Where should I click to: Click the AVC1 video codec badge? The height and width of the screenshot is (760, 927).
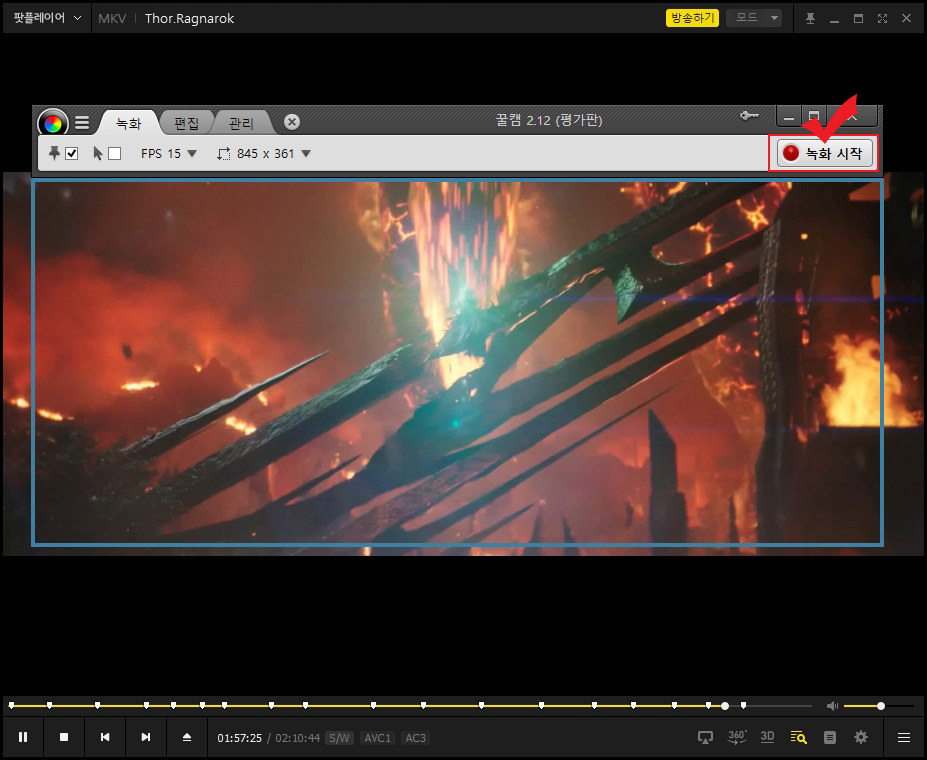tap(378, 738)
